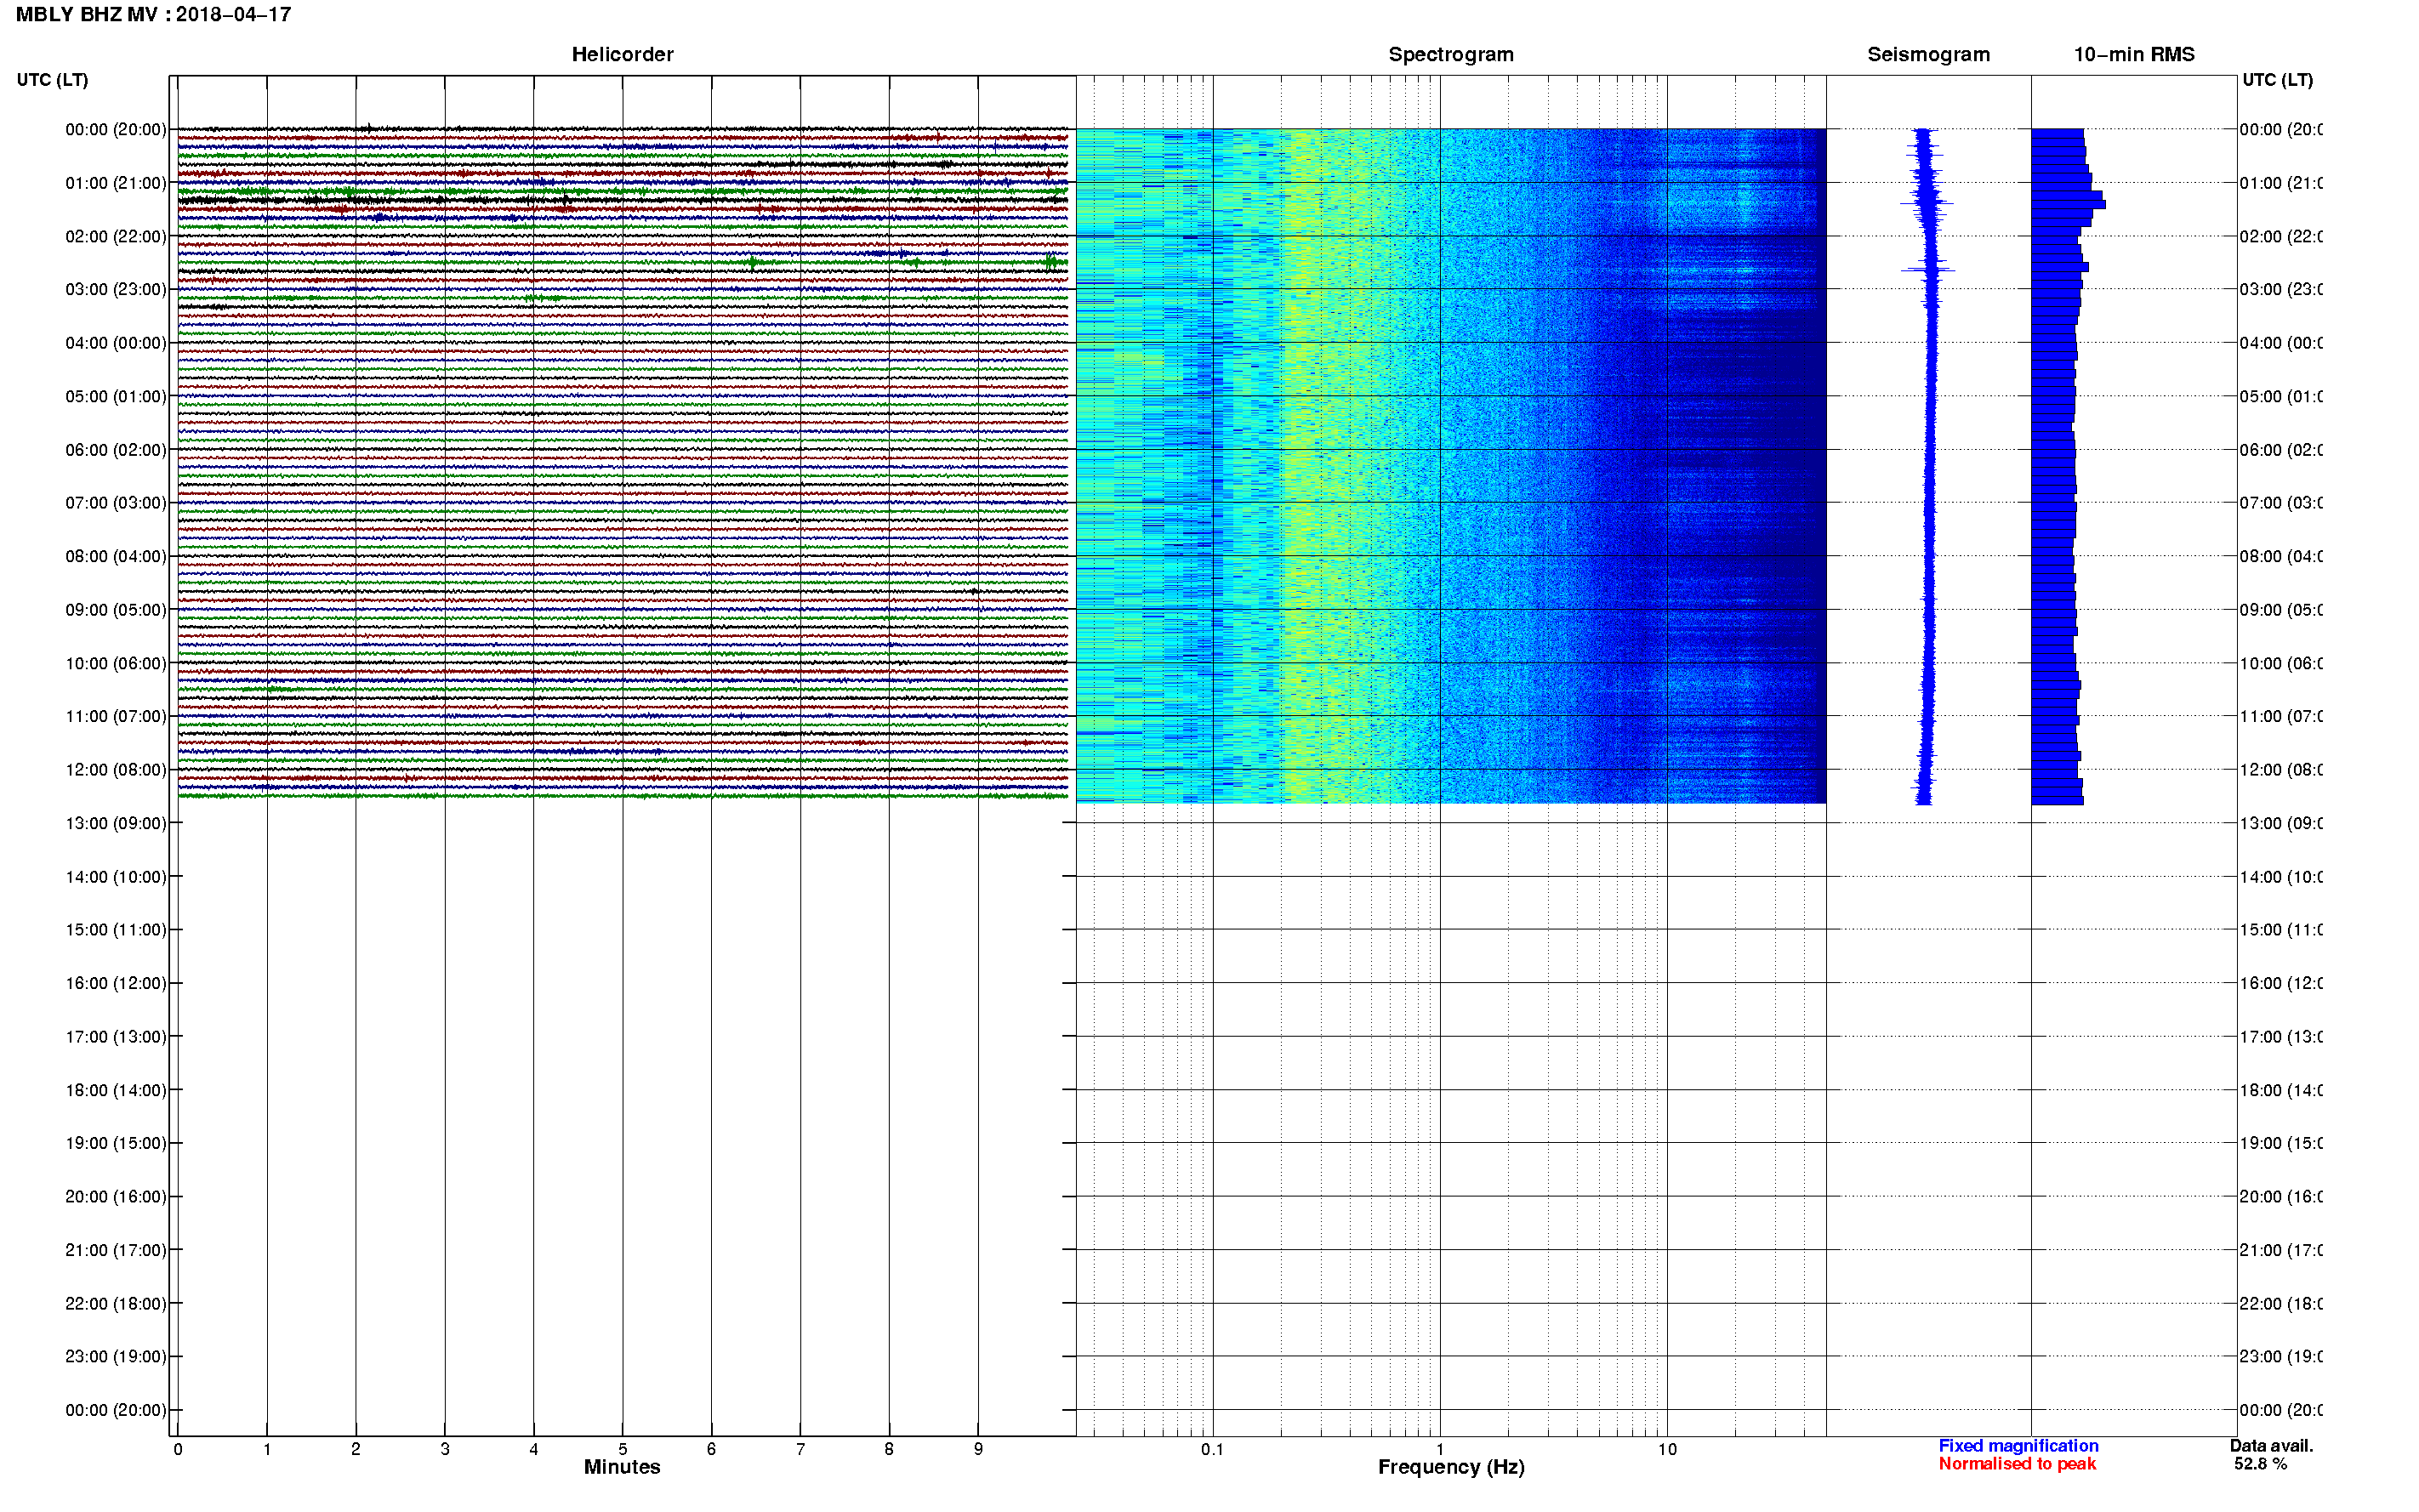Click the '21:00 (17:00)' left-axis time label
The height and width of the screenshot is (1512, 2419).
coord(116,1251)
